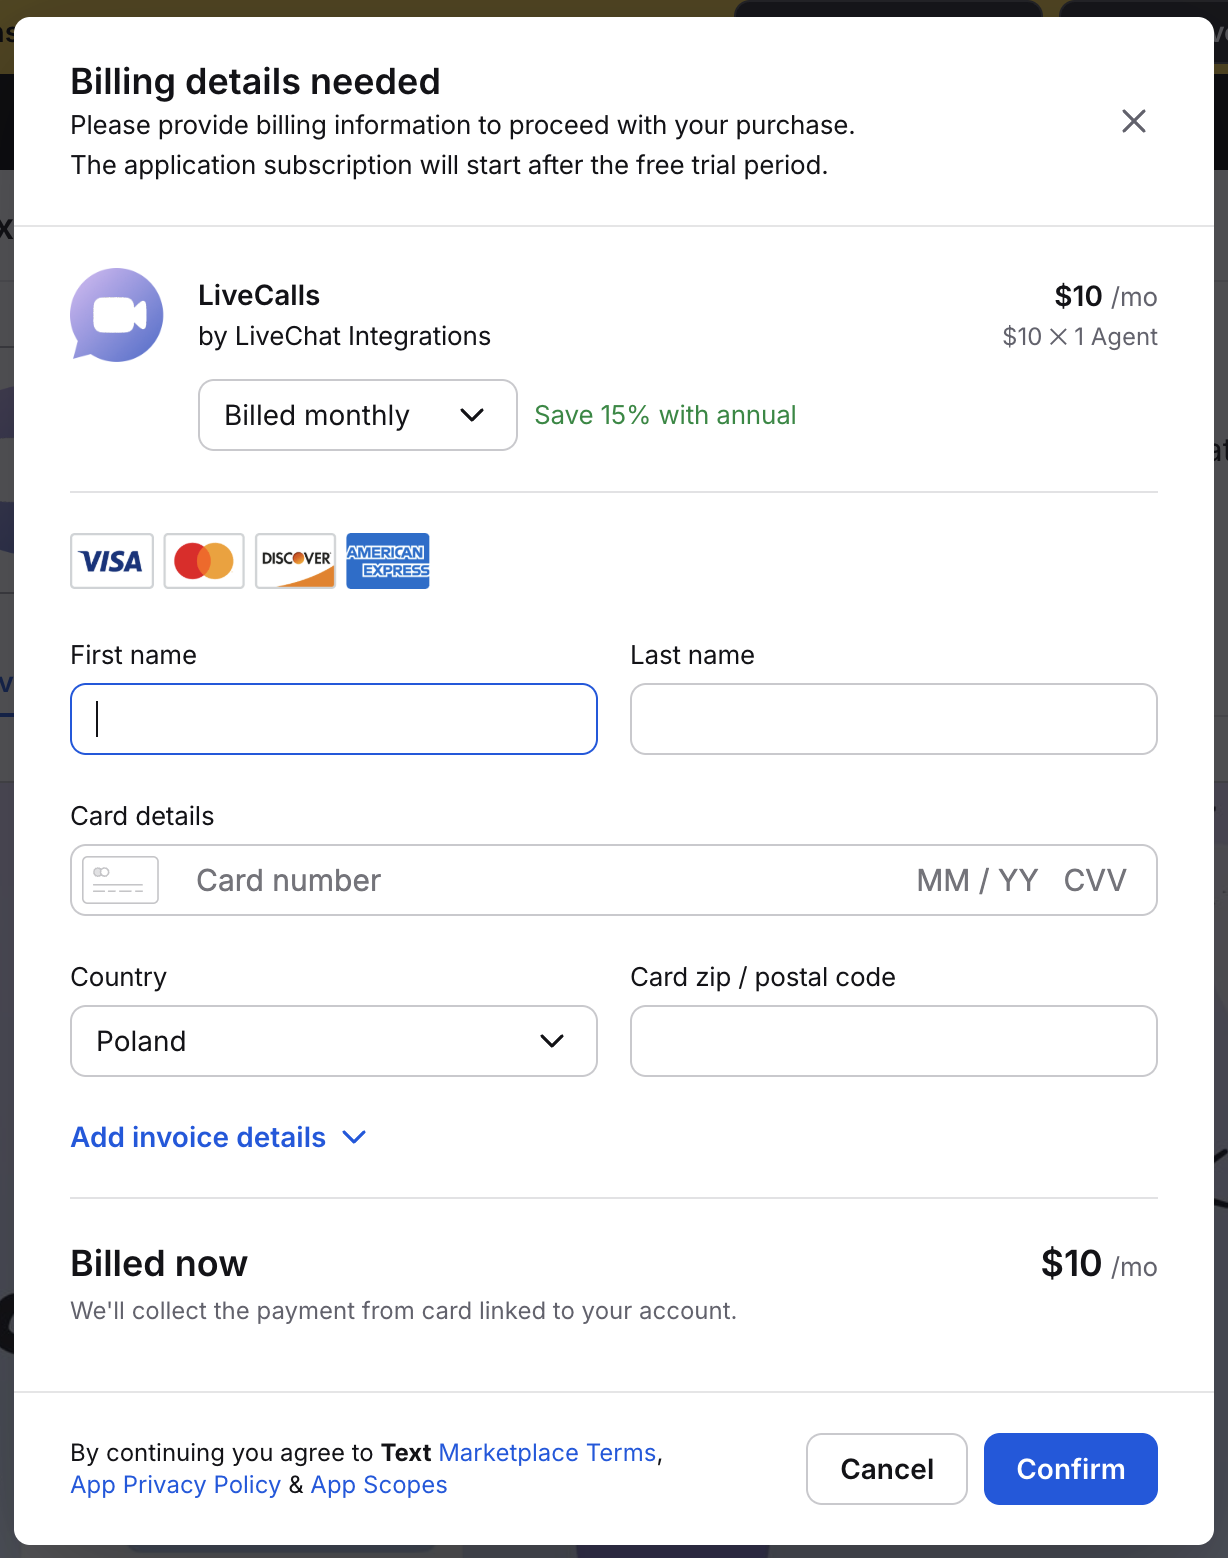Click the CVV field
Viewport: 1228px width, 1558px height.
coord(1095,880)
